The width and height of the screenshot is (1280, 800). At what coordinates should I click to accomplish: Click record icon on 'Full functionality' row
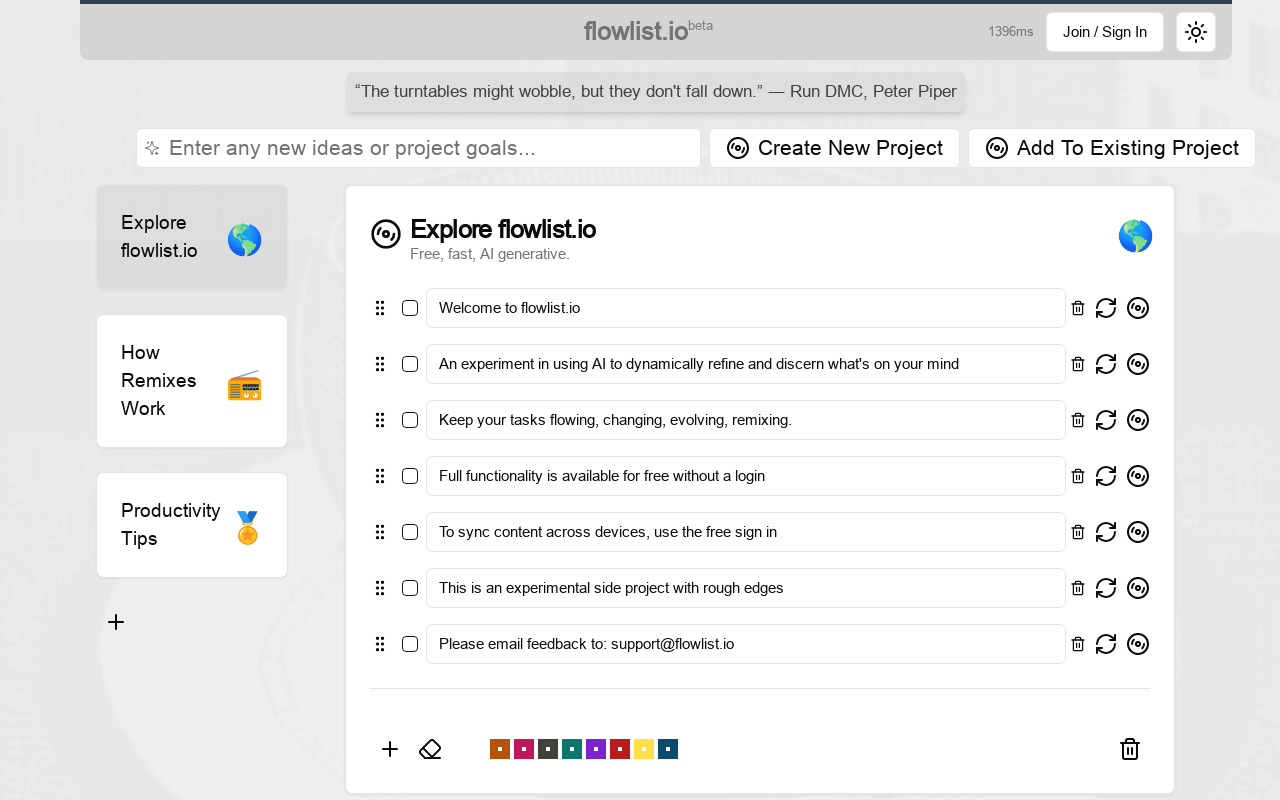[1138, 476]
